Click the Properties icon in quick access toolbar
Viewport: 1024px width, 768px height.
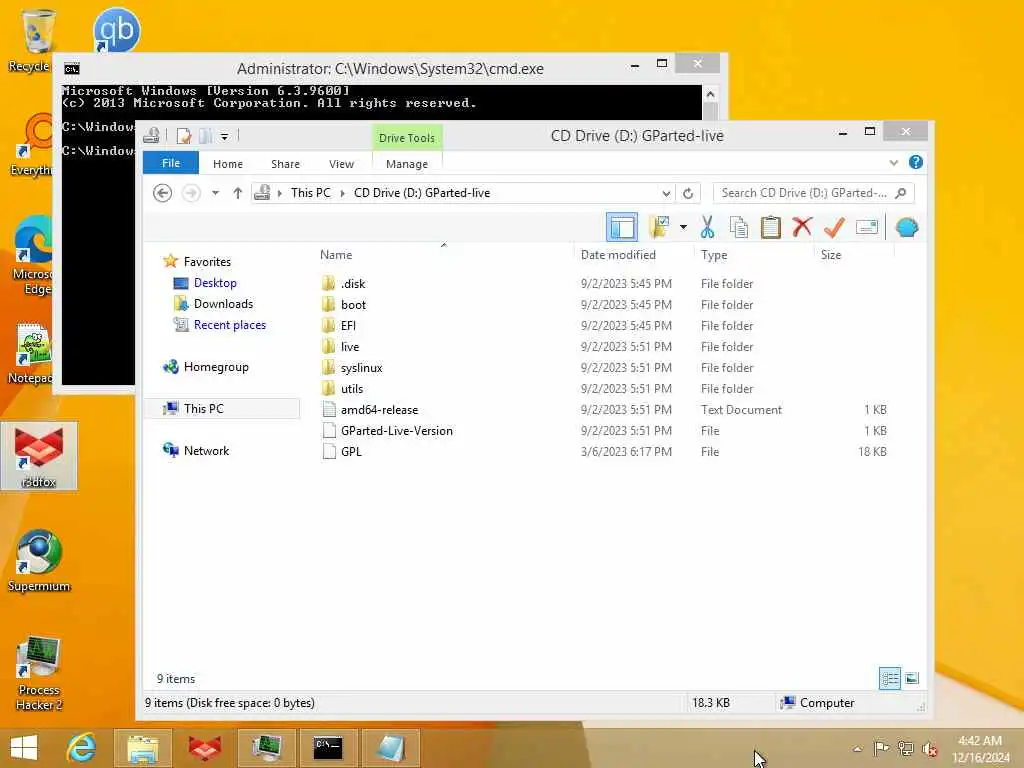[x=184, y=136]
